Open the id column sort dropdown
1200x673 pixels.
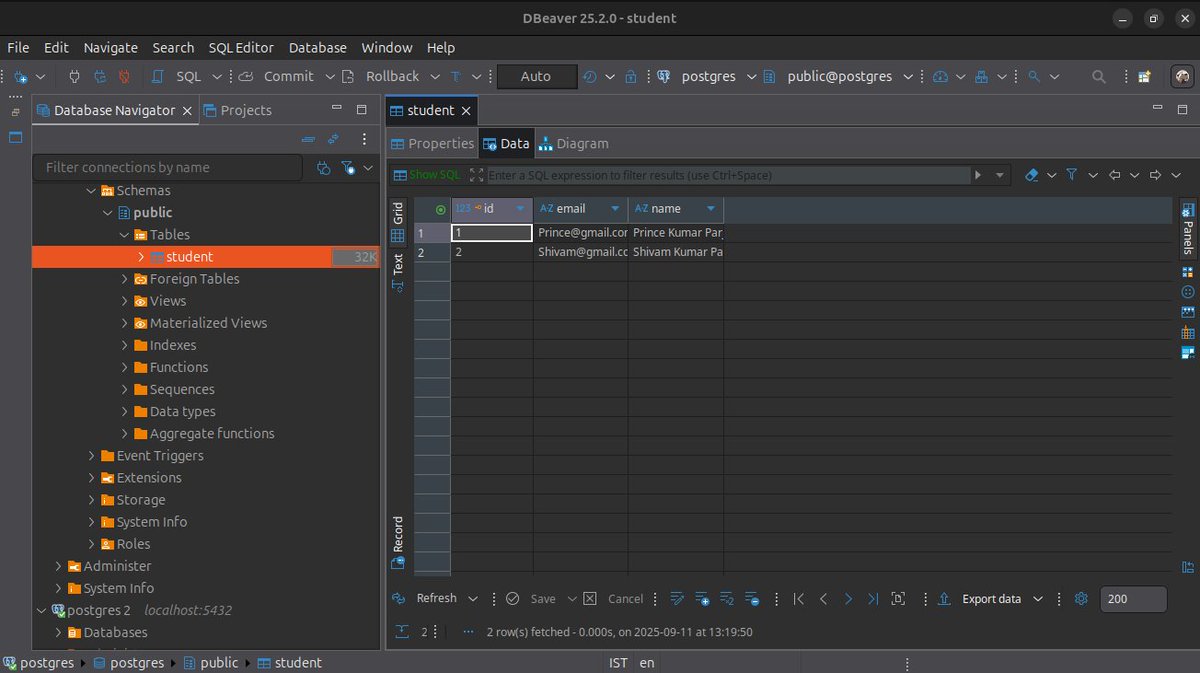click(520, 209)
